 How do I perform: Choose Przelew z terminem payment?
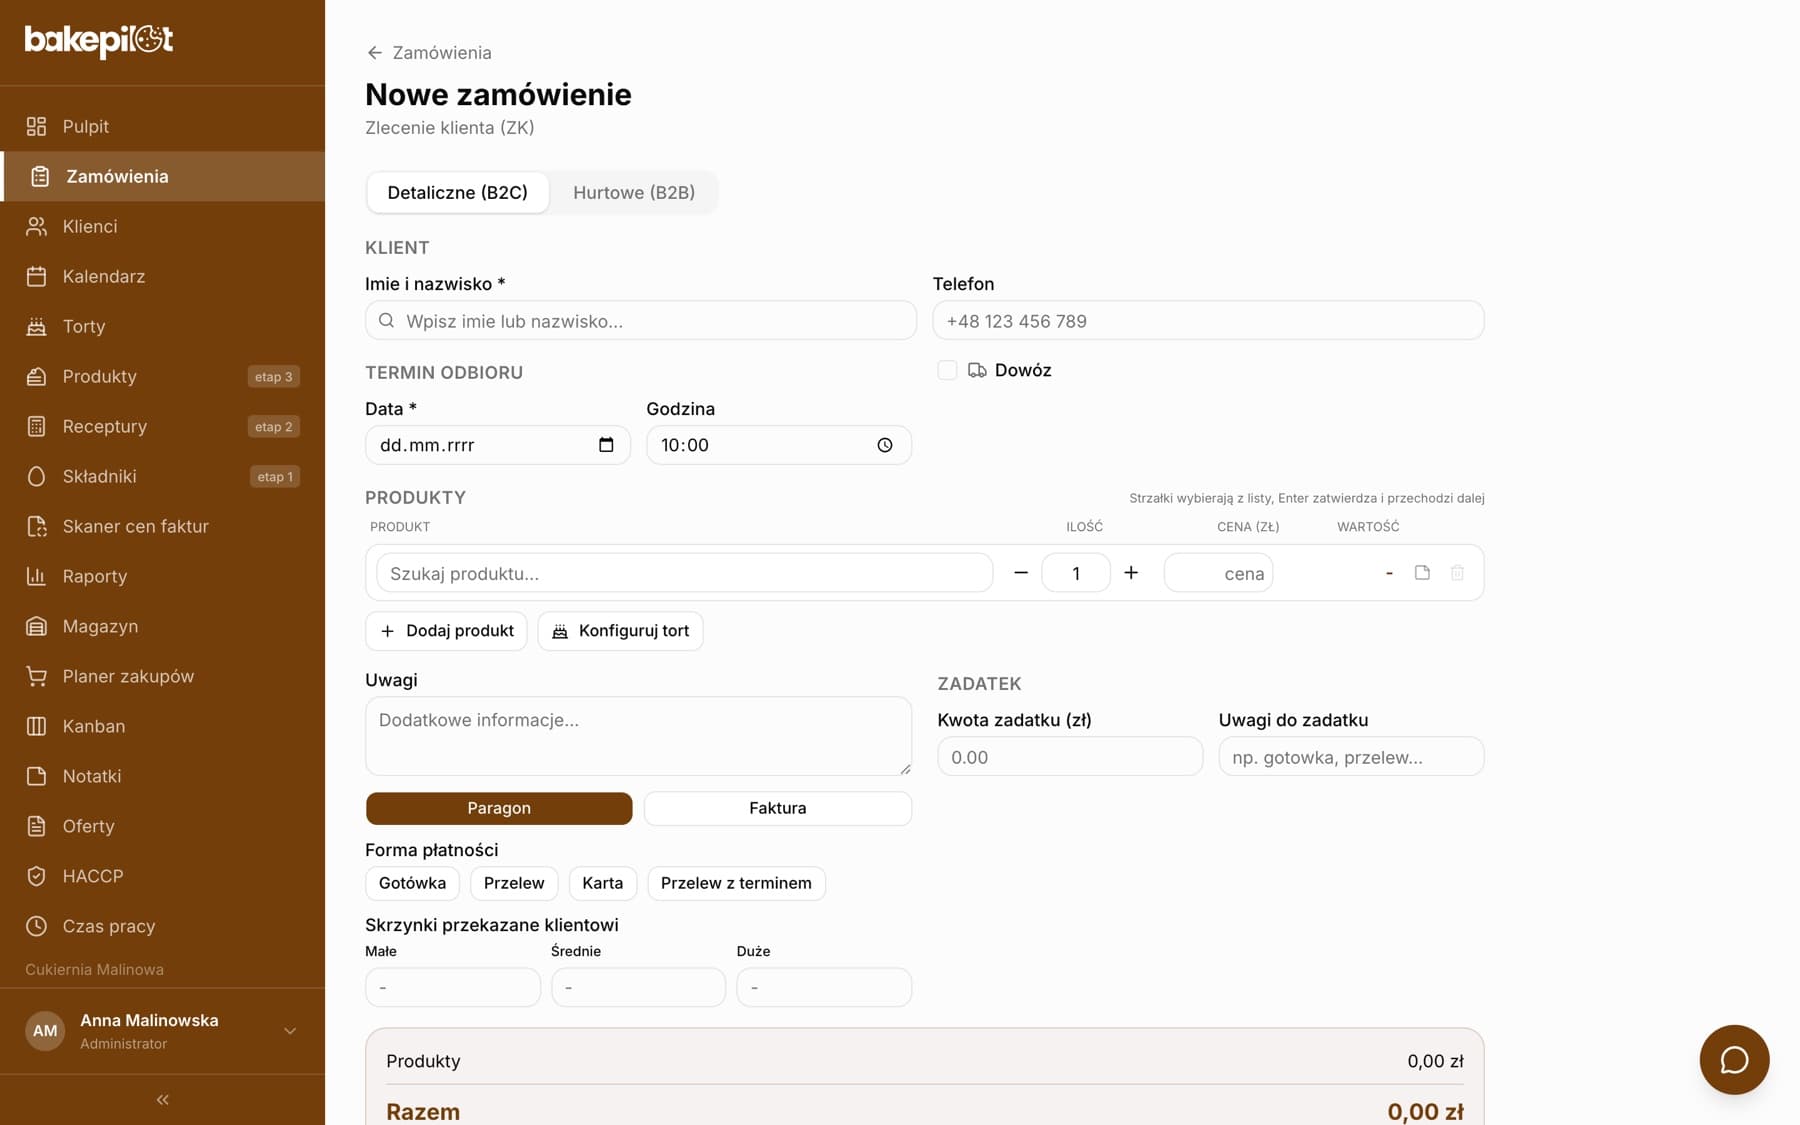coord(736,883)
